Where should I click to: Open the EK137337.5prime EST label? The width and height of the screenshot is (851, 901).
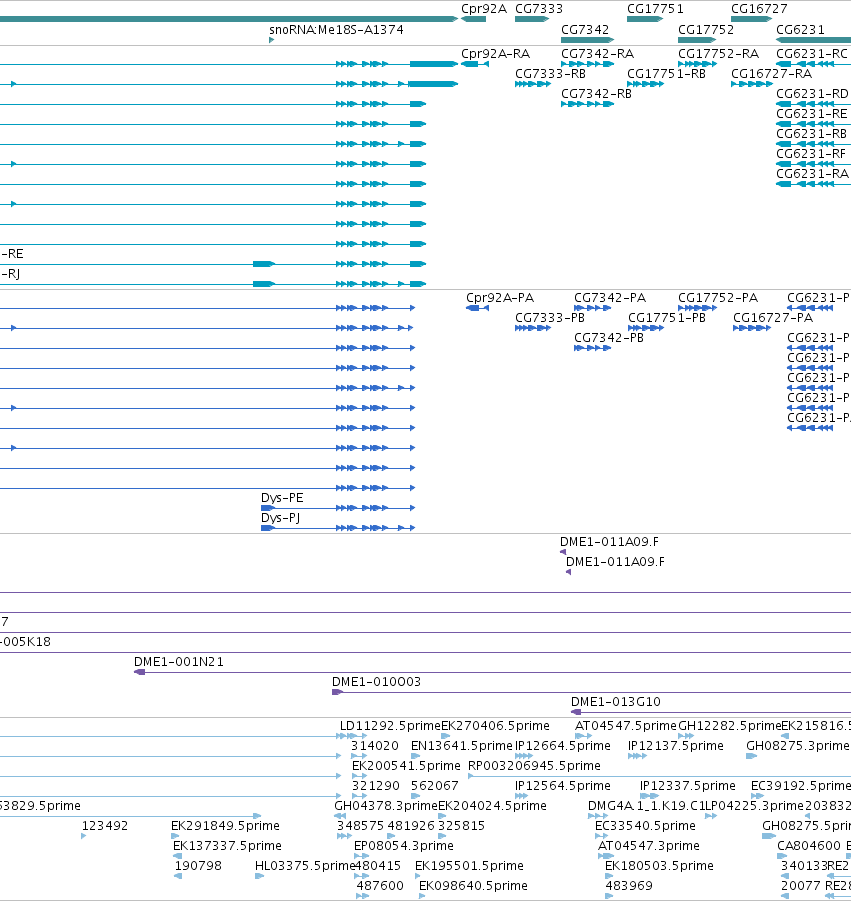point(228,846)
